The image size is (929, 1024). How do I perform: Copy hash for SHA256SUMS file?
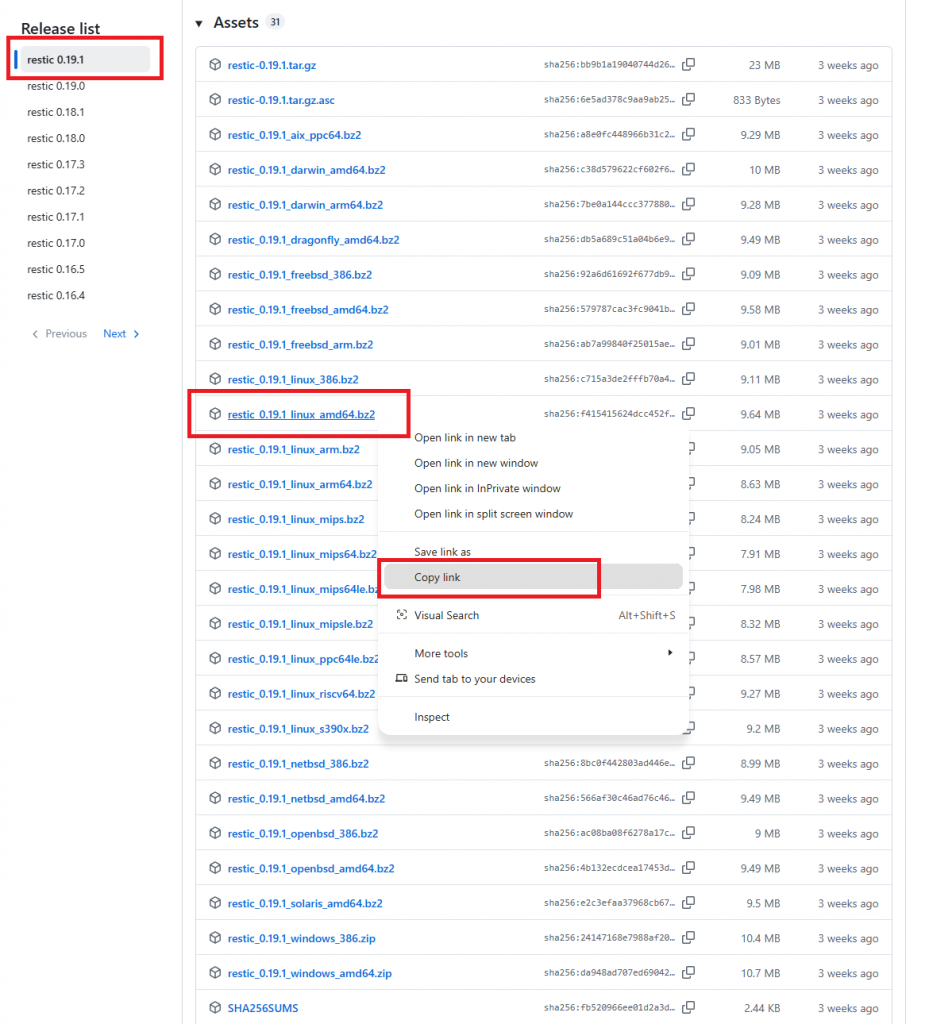click(x=688, y=1008)
